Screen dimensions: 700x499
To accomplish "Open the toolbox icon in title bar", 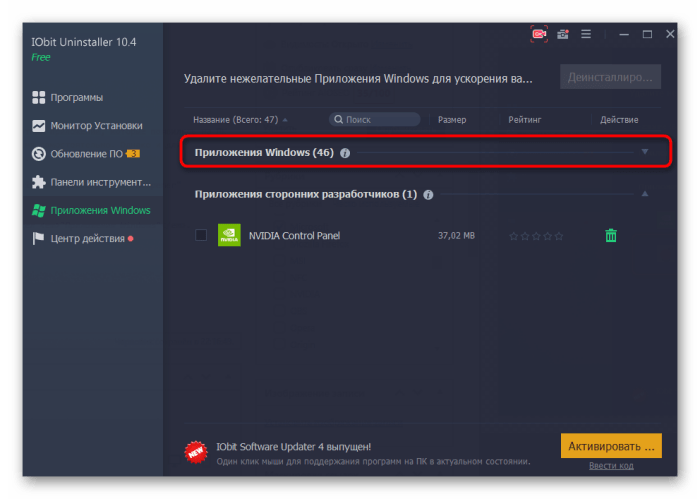I will pos(562,34).
